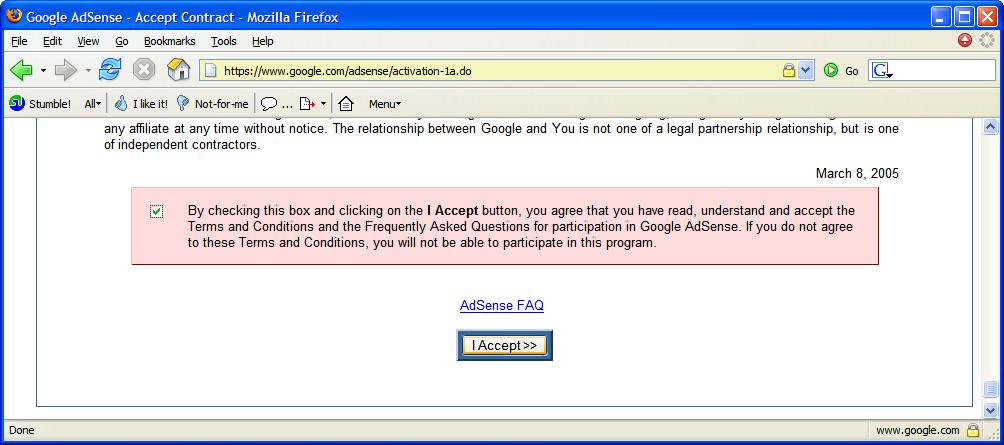Click the Not-for-me thumbs-down button
Image resolution: width=1004 pixels, height=445 pixels.
click(213, 104)
